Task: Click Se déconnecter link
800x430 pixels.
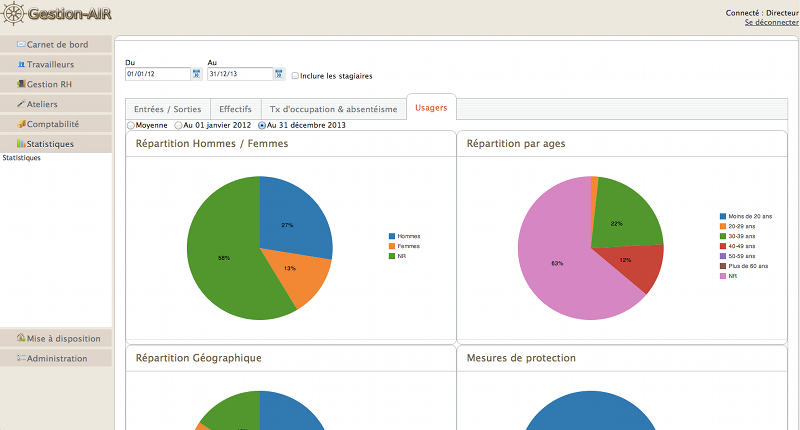Action: (771, 22)
